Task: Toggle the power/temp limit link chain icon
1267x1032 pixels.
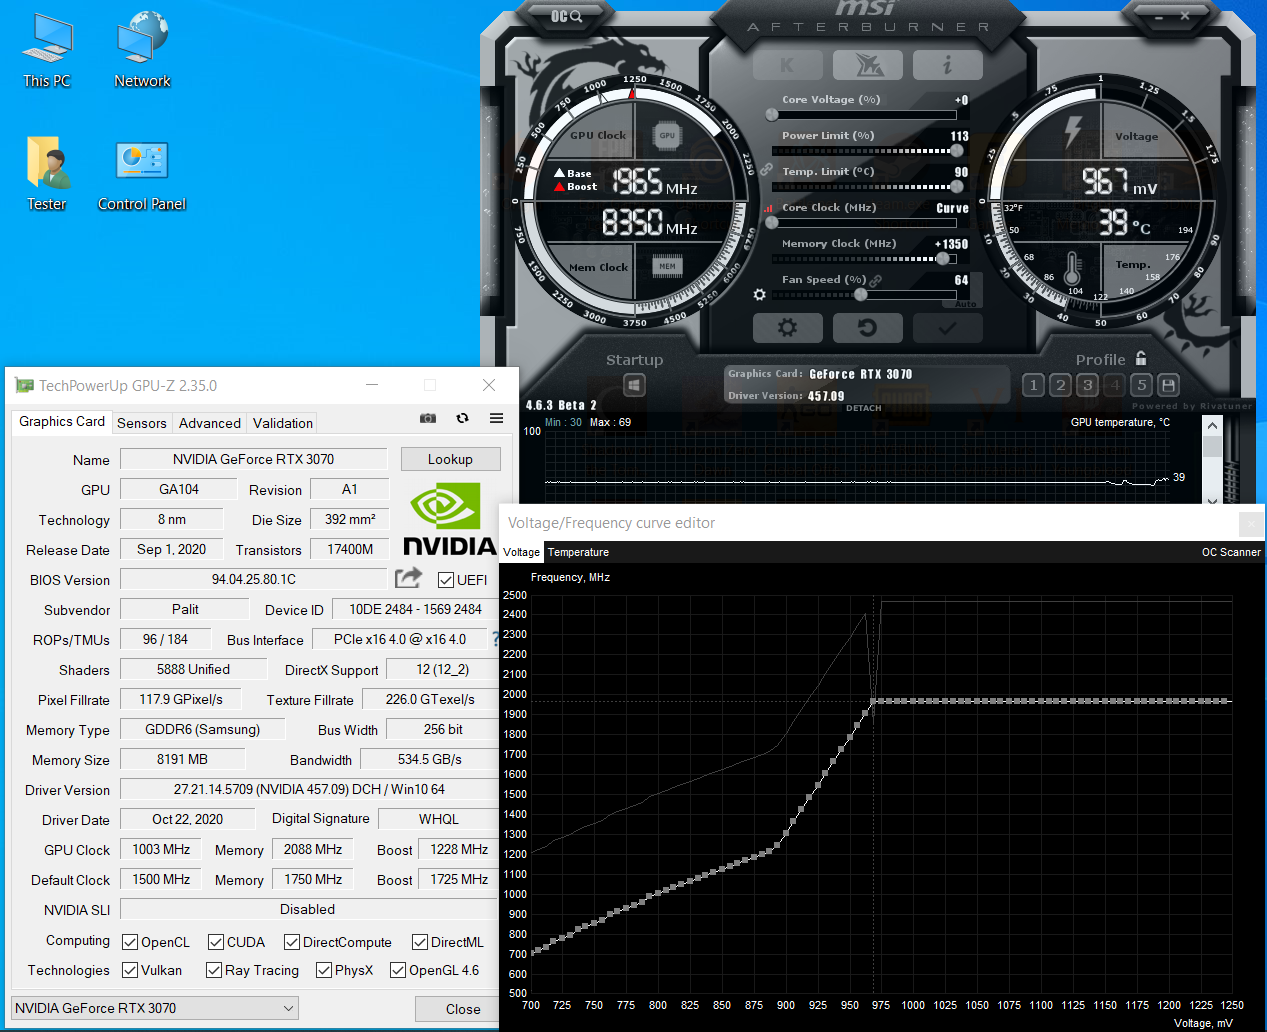Action: click(x=766, y=169)
